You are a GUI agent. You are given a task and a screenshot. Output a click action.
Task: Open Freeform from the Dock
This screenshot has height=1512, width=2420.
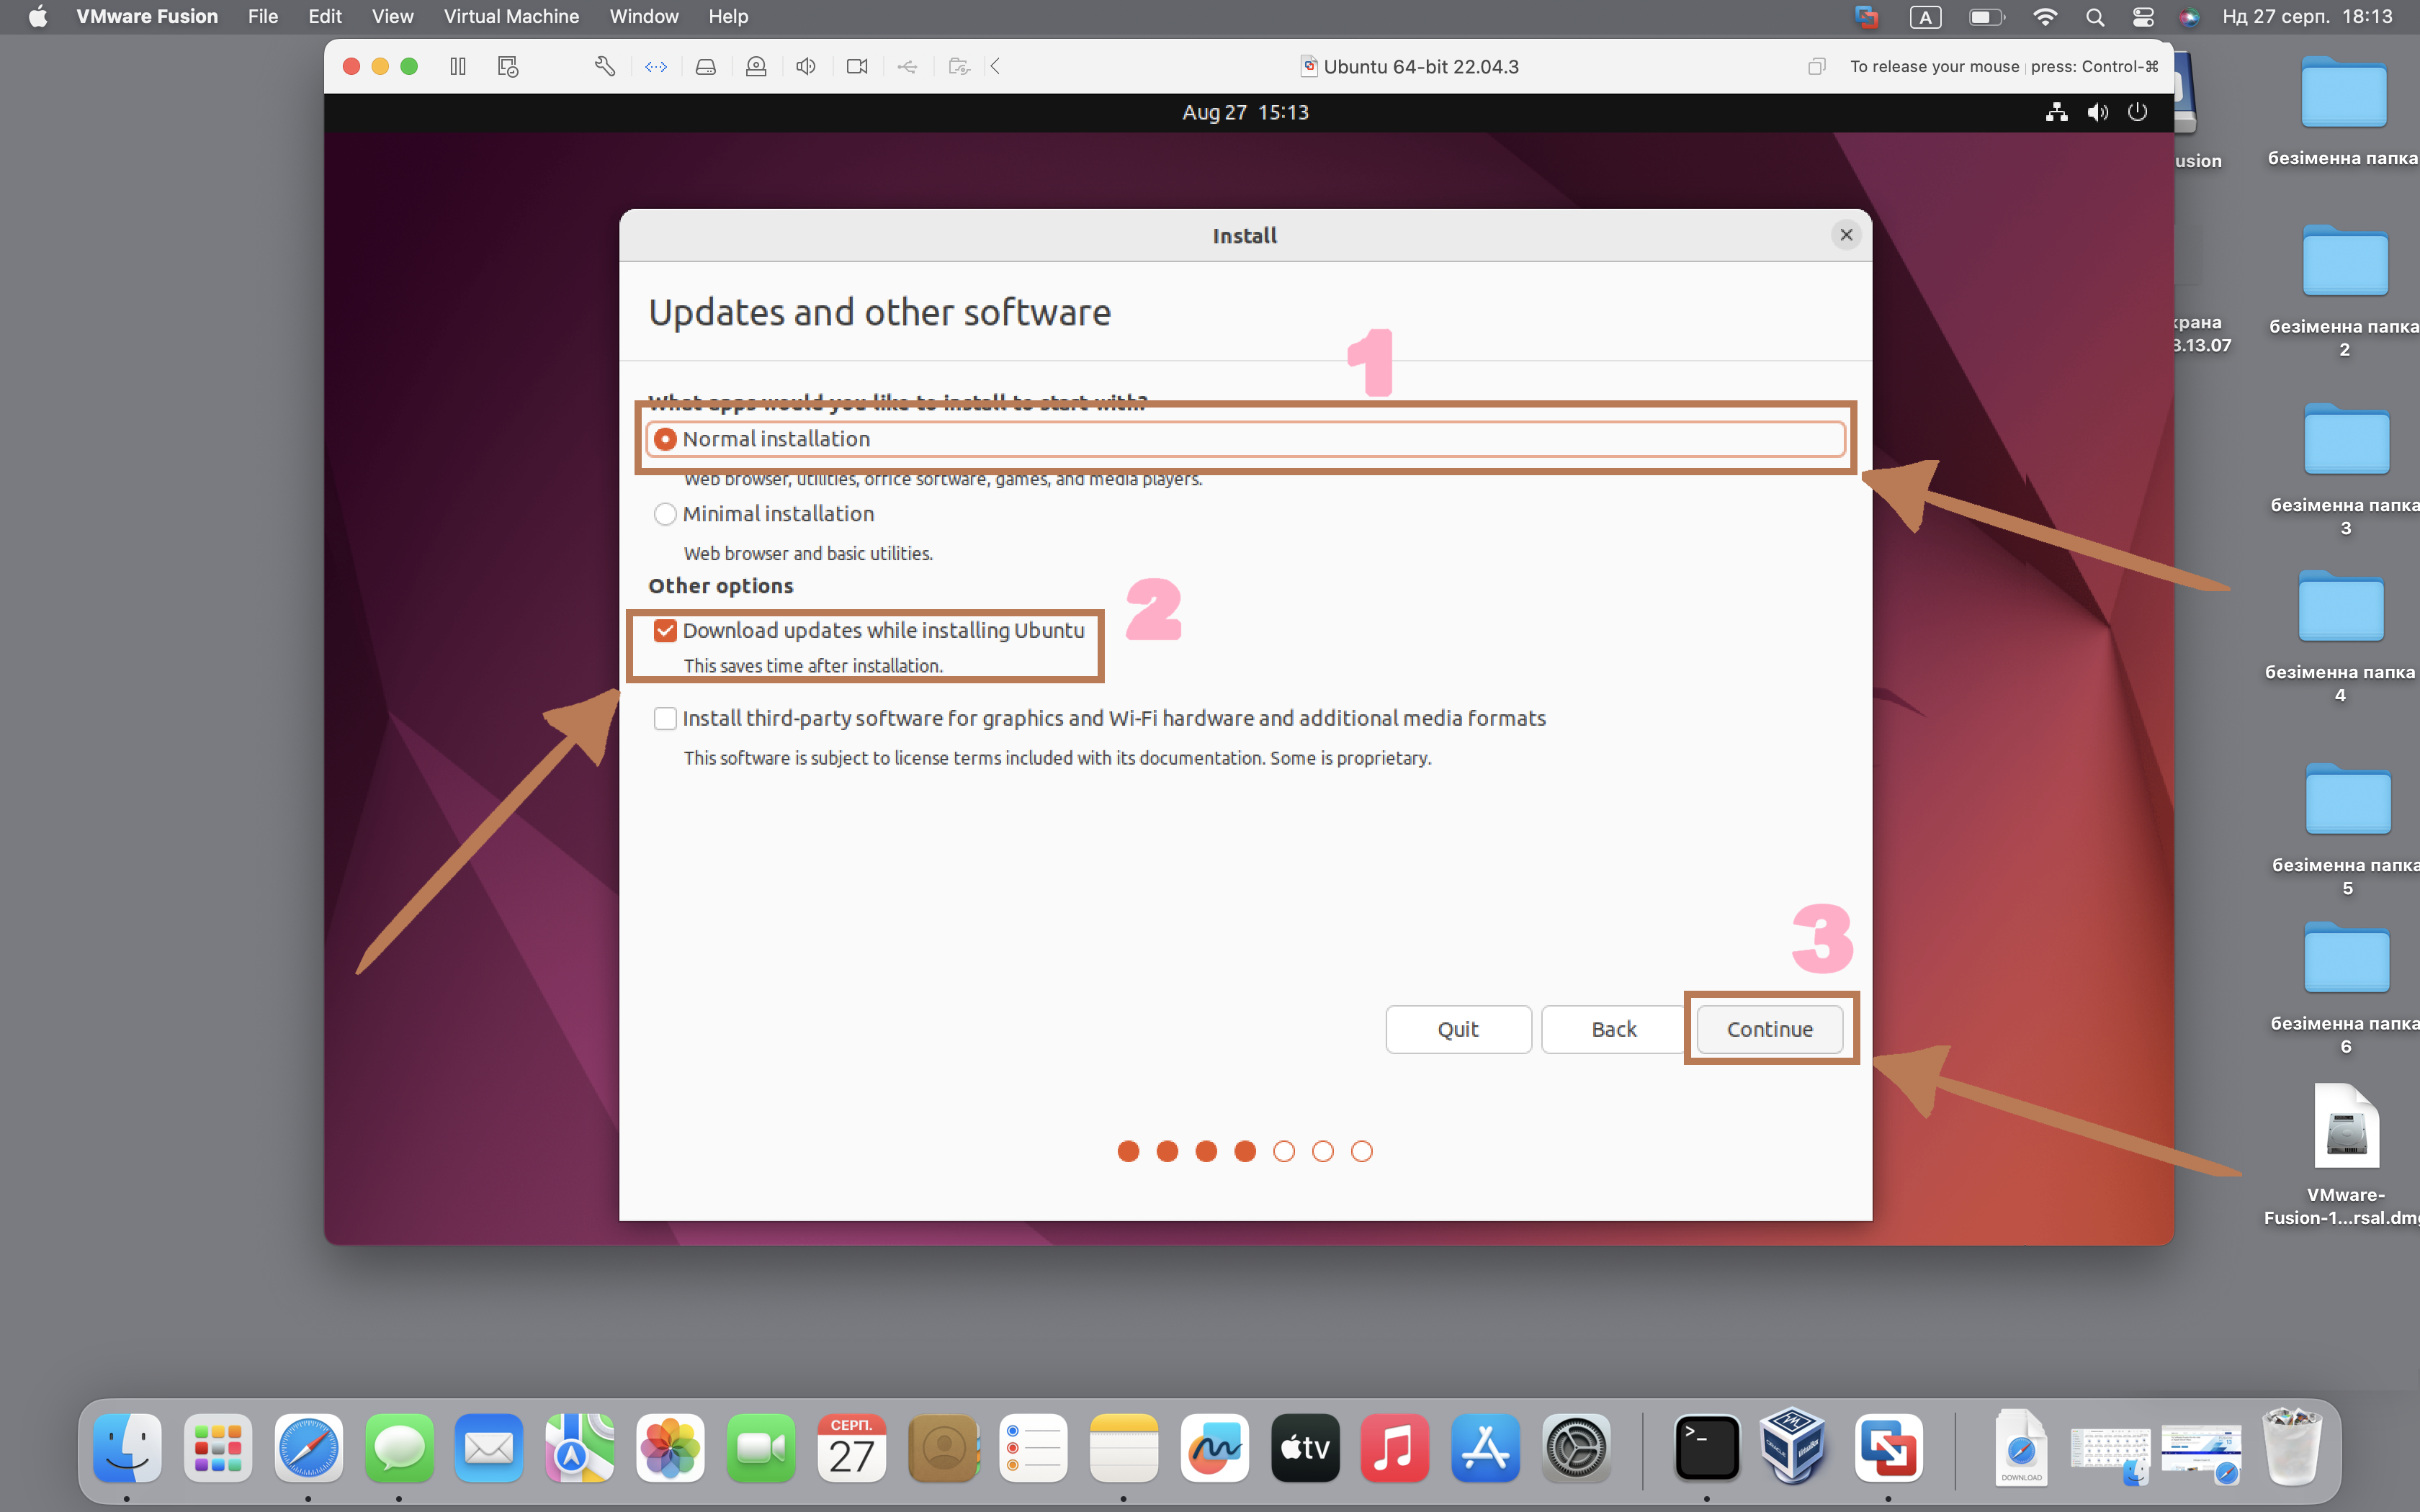point(1214,1447)
